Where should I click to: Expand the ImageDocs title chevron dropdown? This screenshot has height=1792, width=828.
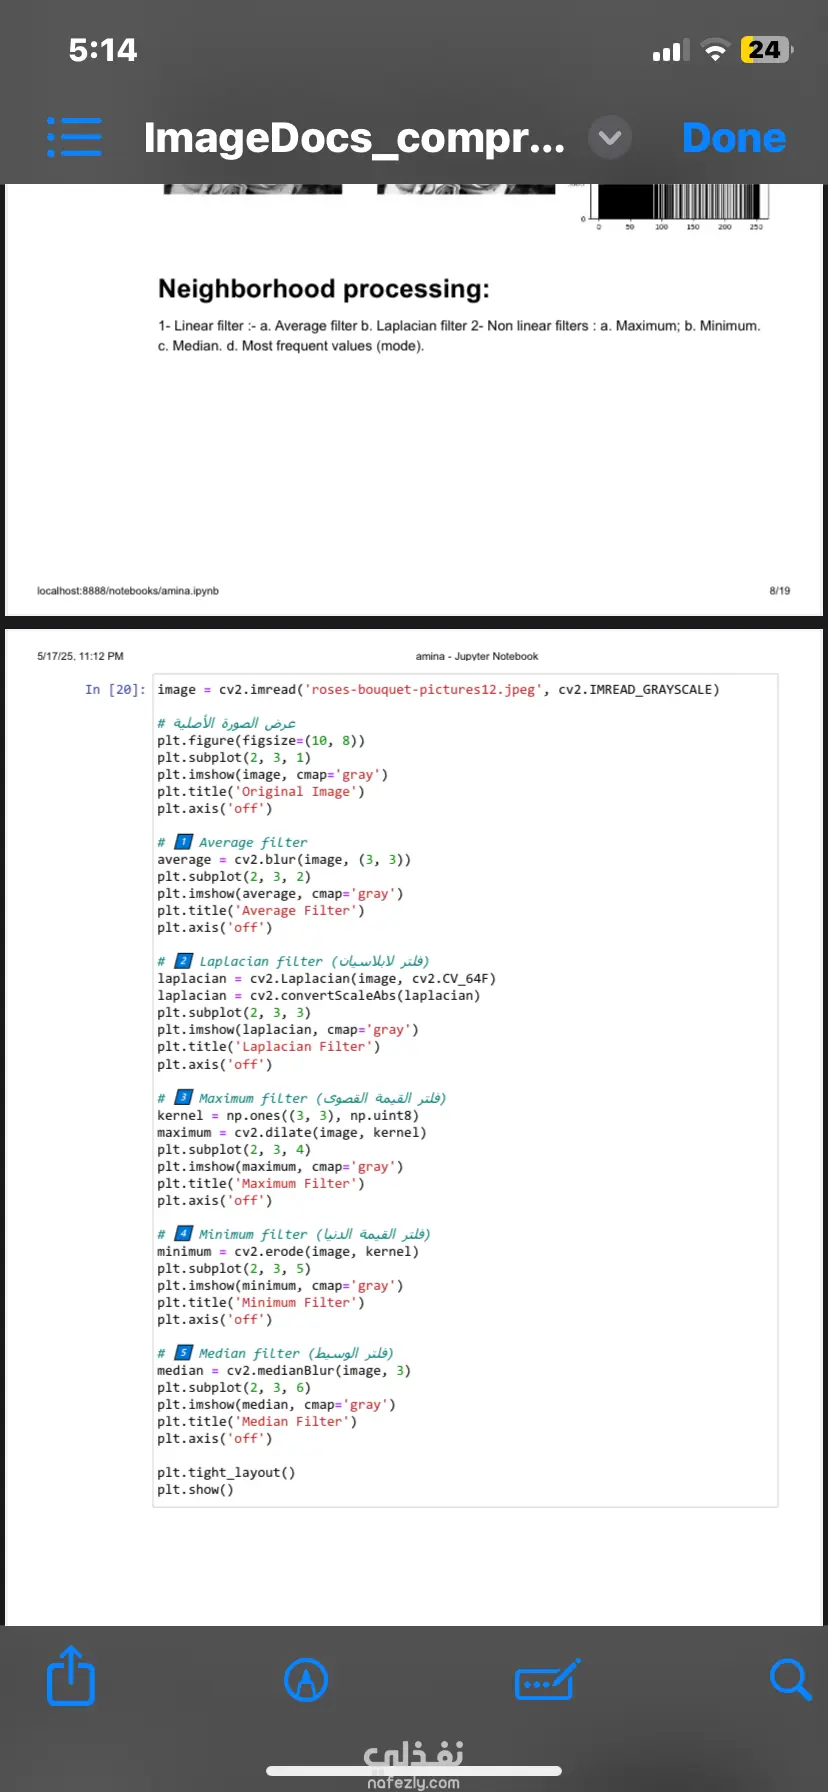coord(609,138)
